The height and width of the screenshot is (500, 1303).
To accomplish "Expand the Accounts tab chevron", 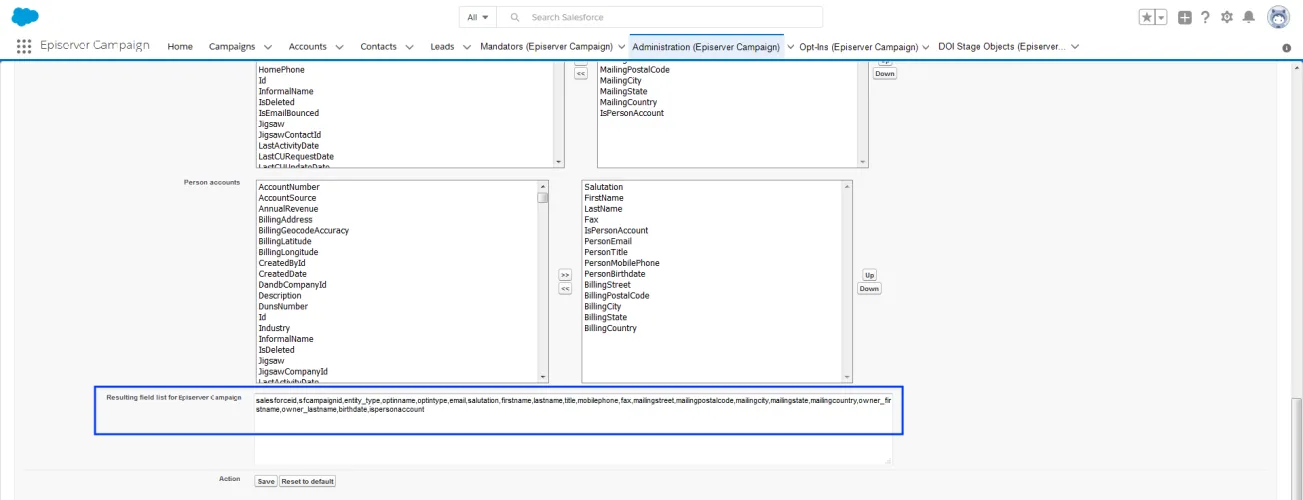I will tap(340, 47).
